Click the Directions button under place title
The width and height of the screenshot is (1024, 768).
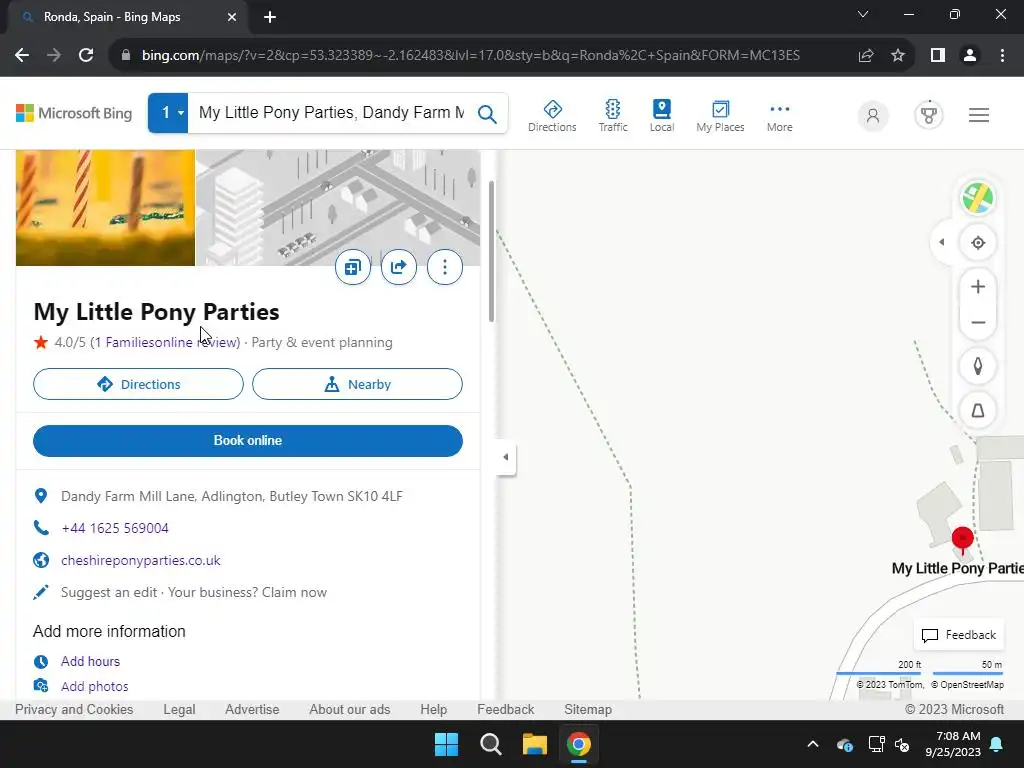pyautogui.click(x=138, y=384)
